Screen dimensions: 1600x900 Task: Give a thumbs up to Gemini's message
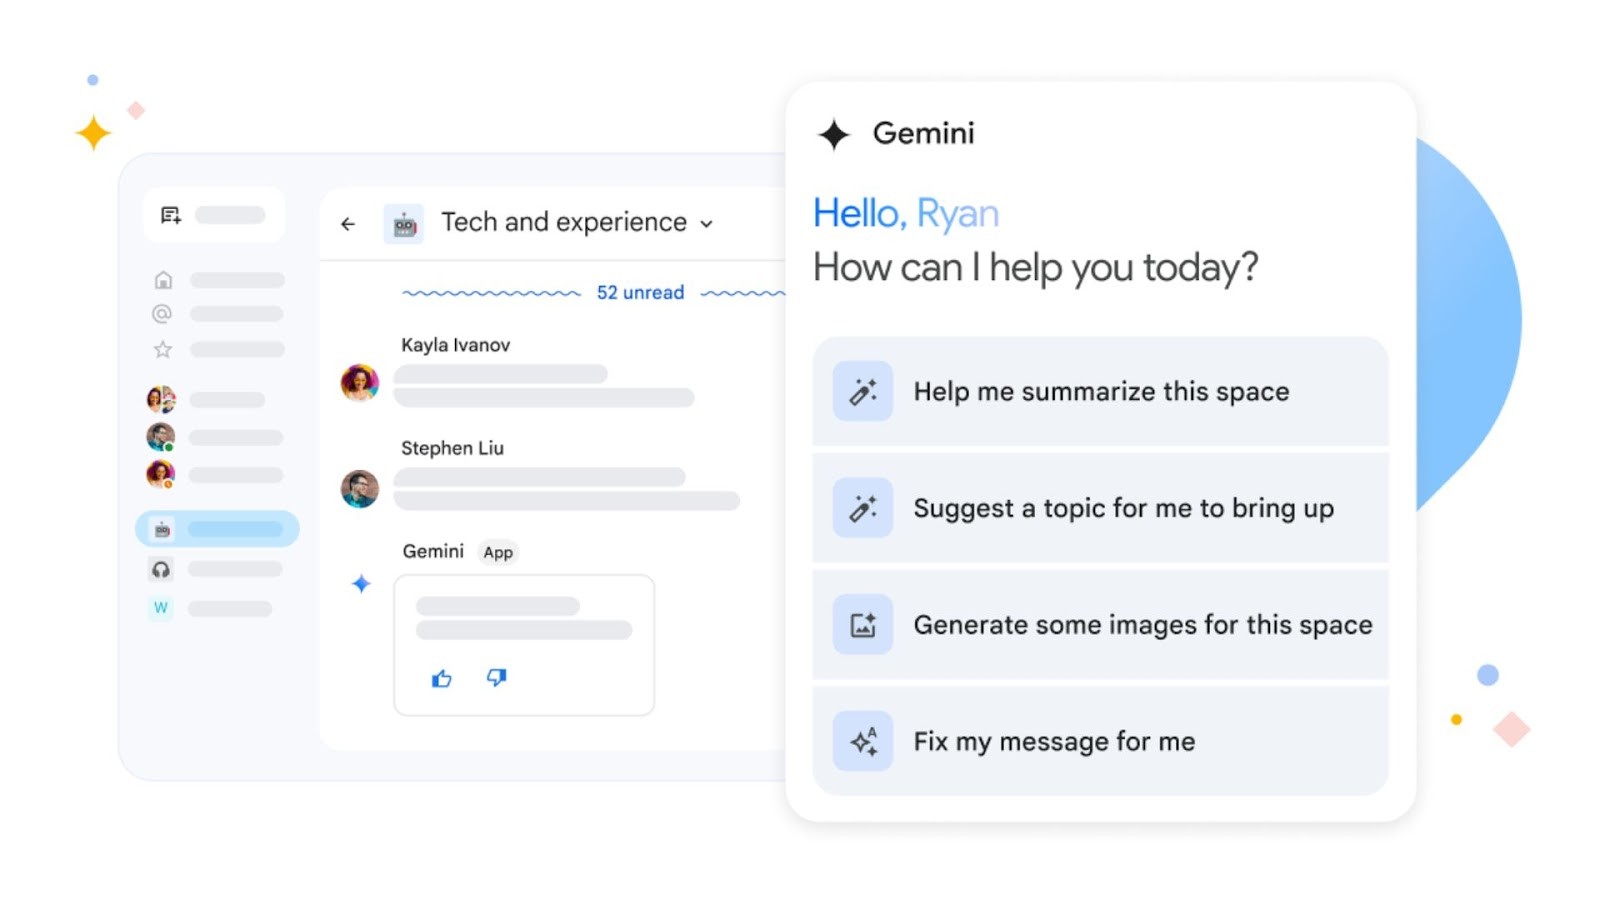point(441,678)
